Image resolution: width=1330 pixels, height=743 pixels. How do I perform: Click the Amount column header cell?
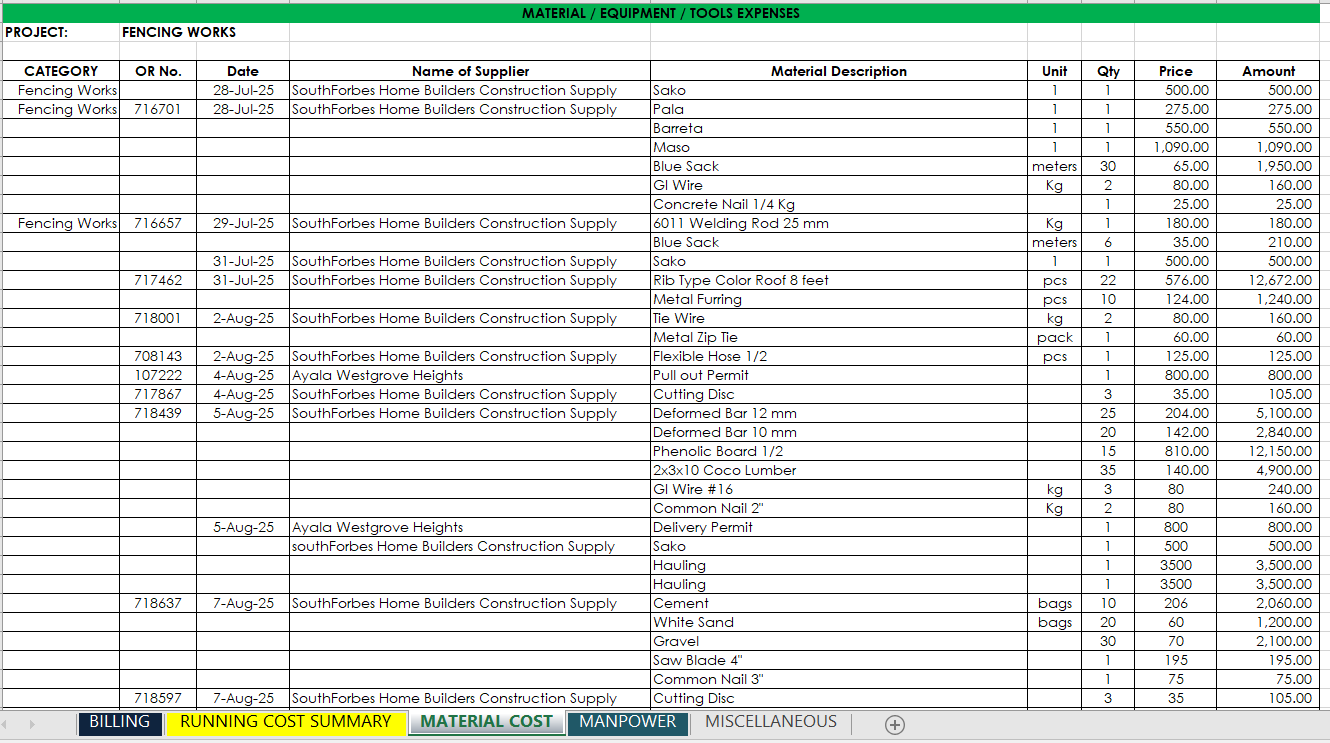click(1268, 71)
